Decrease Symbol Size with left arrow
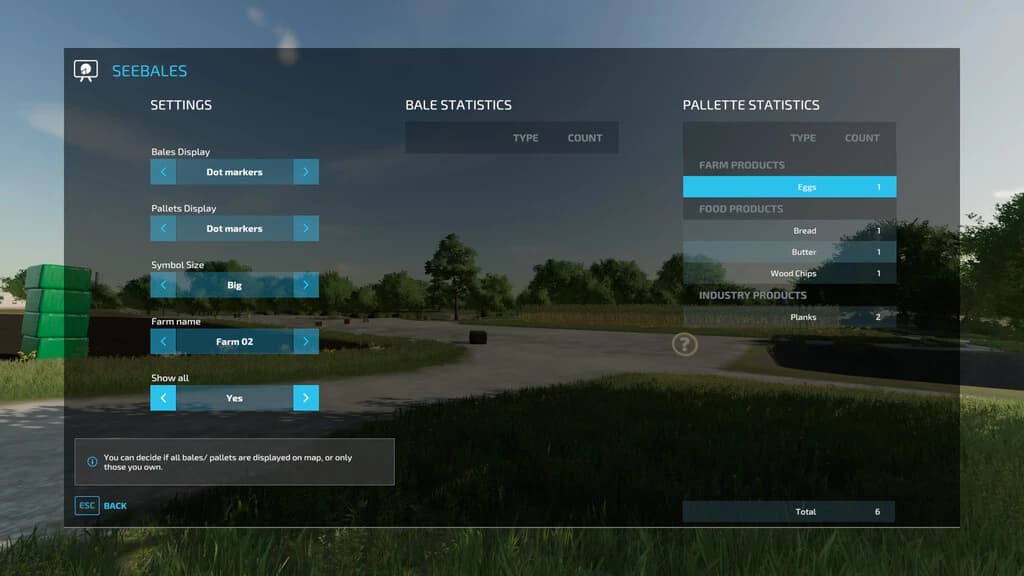 [163, 285]
